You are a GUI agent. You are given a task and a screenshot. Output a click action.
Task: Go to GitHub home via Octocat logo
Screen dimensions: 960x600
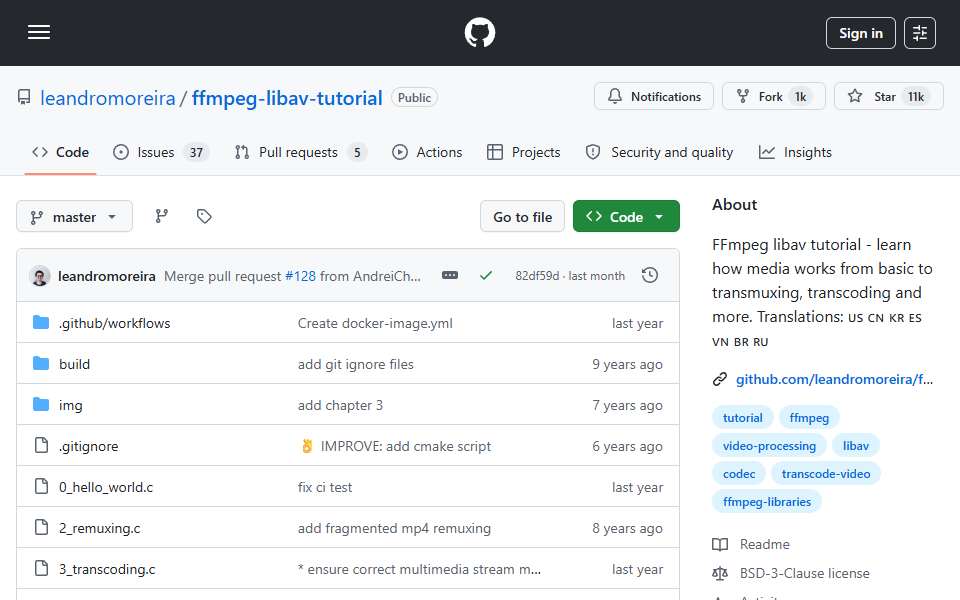(x=479, y=32)
